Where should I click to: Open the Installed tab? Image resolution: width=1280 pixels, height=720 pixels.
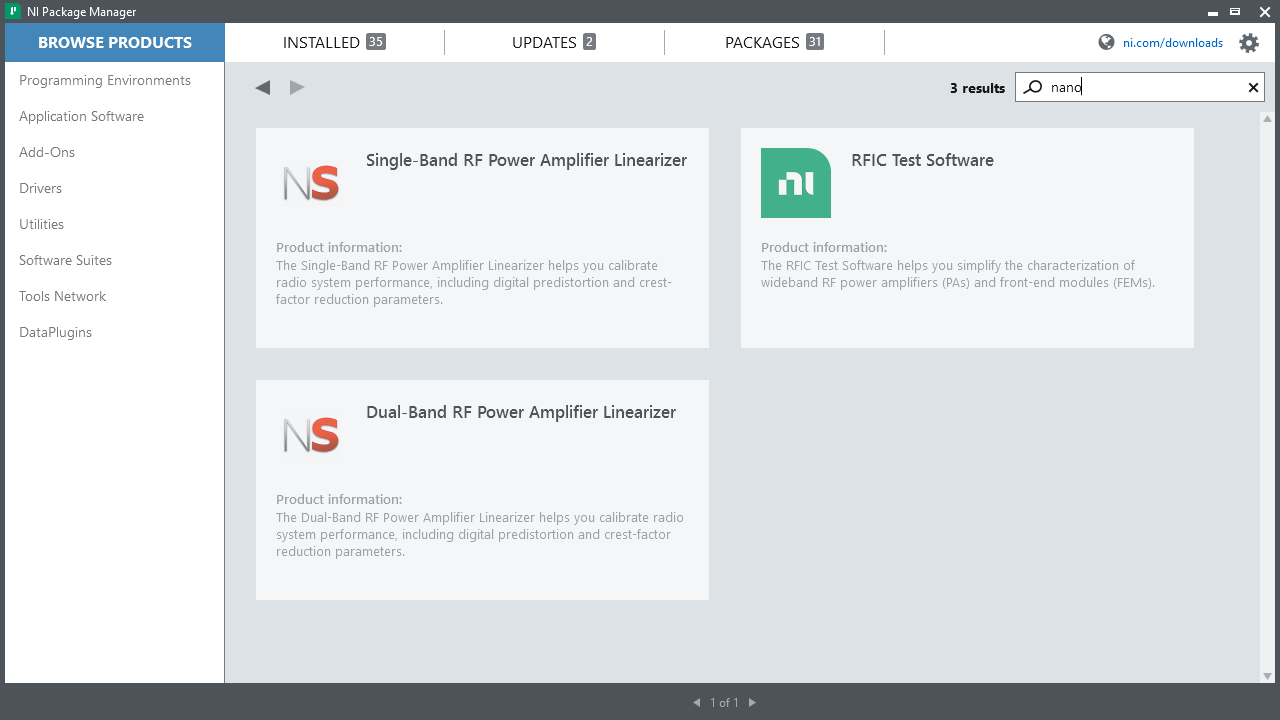(x=334, y=42)
